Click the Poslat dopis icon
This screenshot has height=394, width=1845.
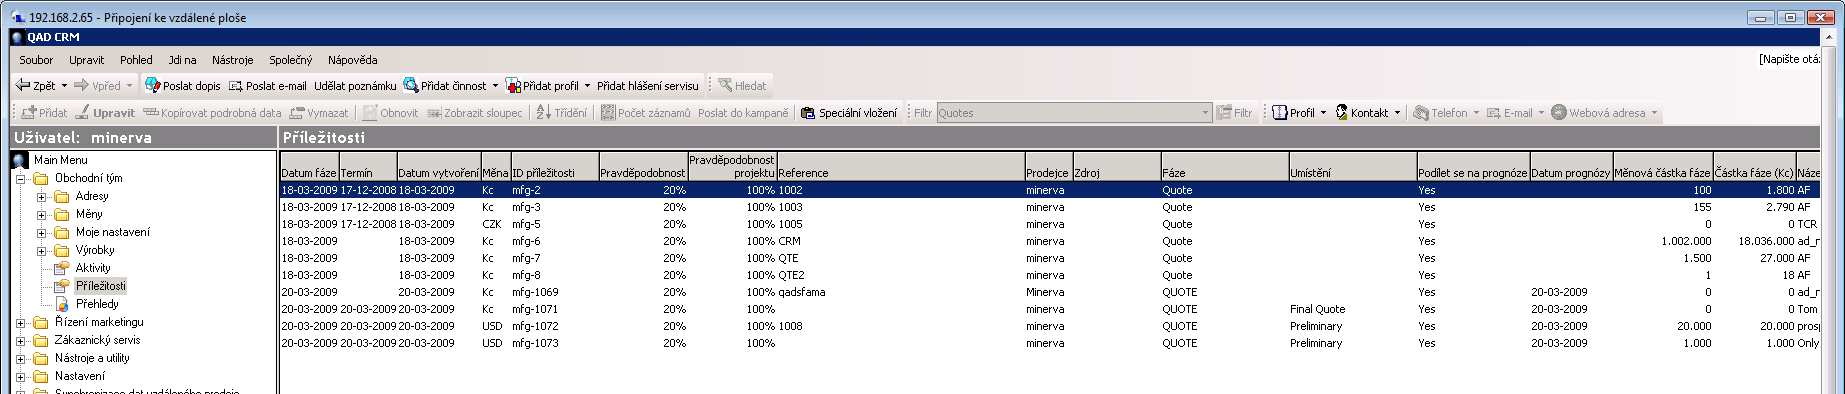click(153, 86)
